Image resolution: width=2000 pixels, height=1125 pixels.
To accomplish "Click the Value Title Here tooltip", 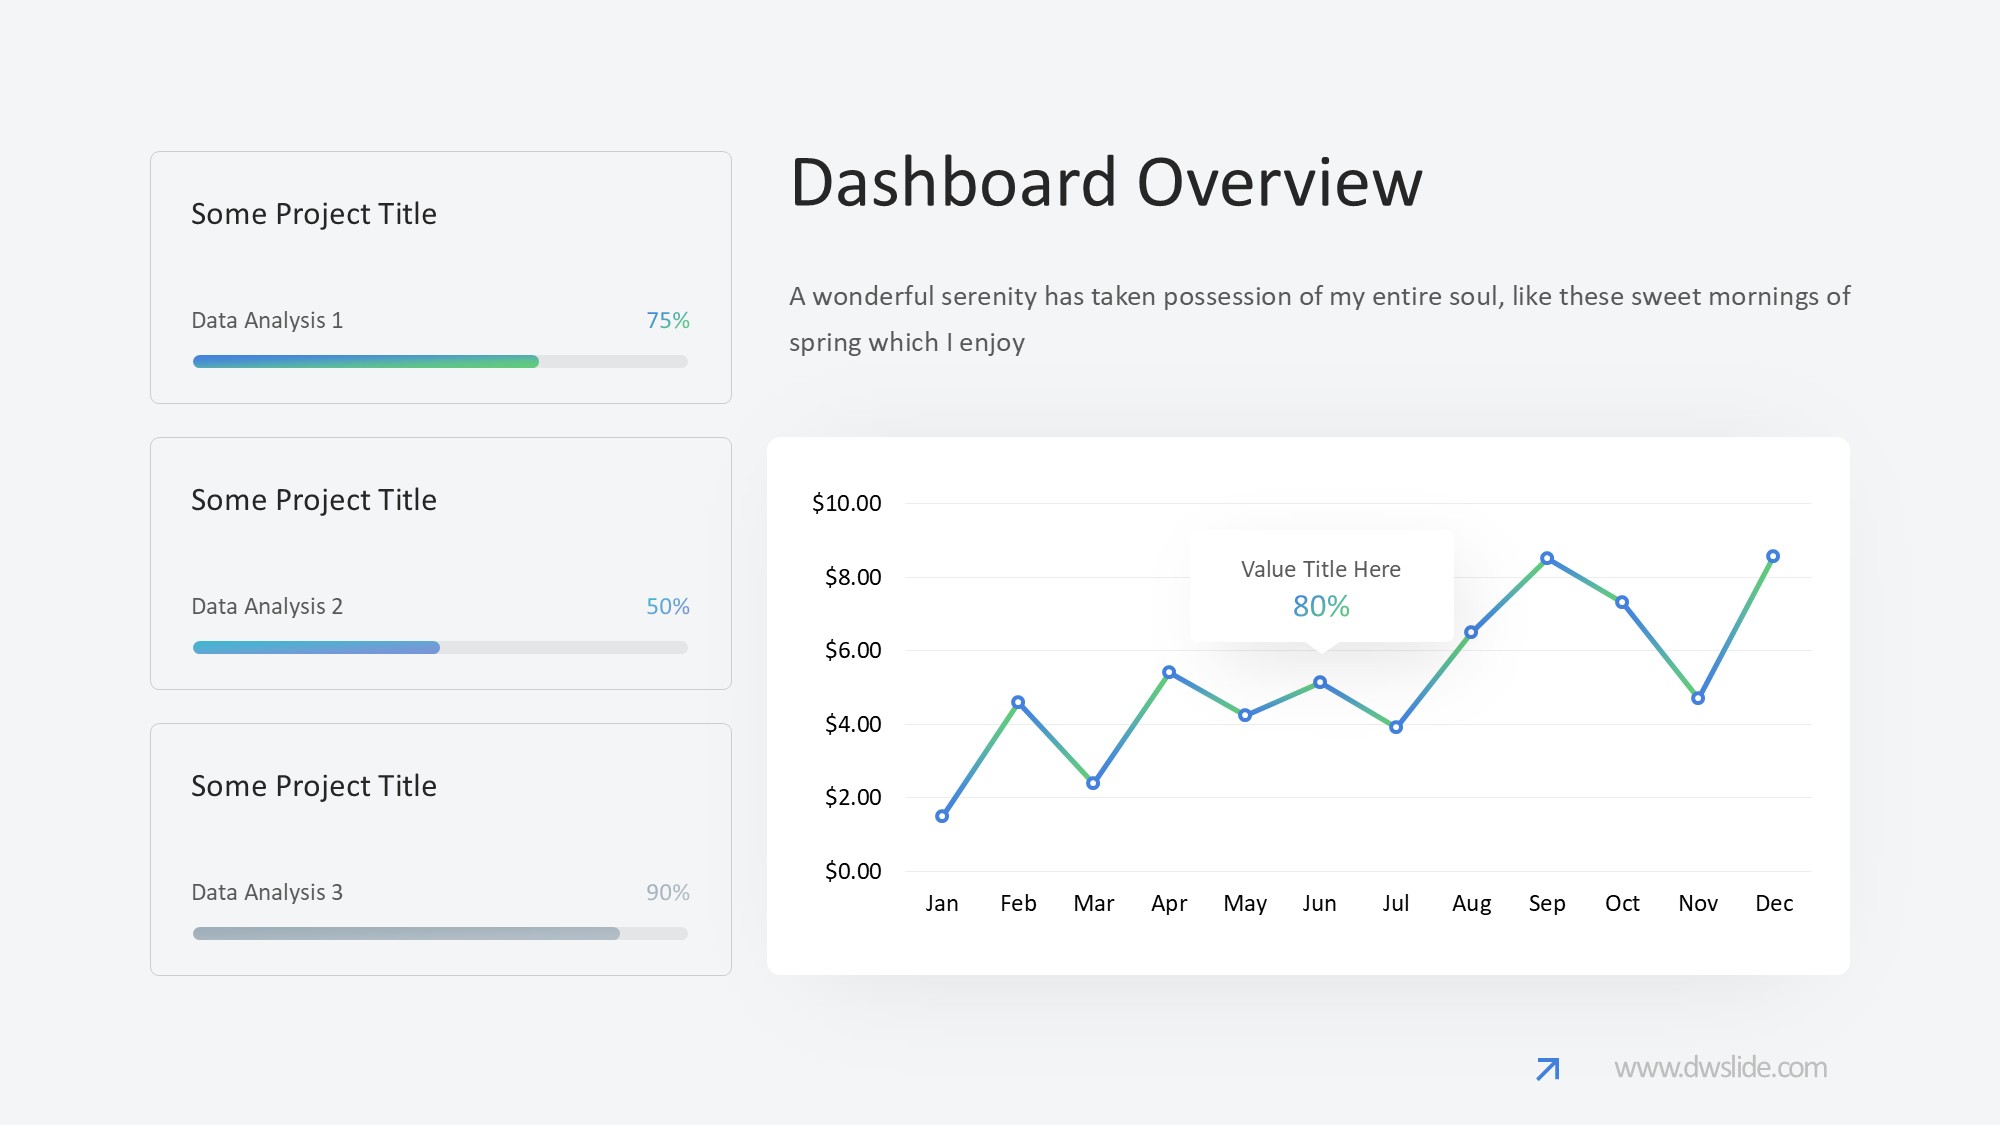I will (x=1320, y=569).
